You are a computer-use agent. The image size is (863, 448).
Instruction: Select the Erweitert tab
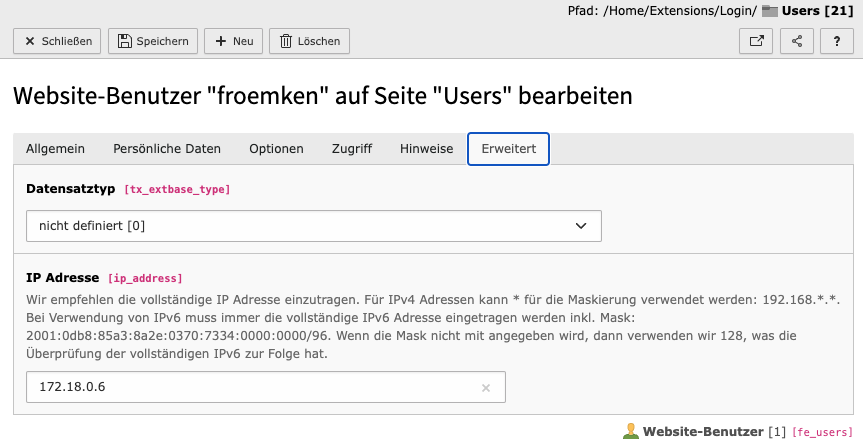click(x=508, y=149)
